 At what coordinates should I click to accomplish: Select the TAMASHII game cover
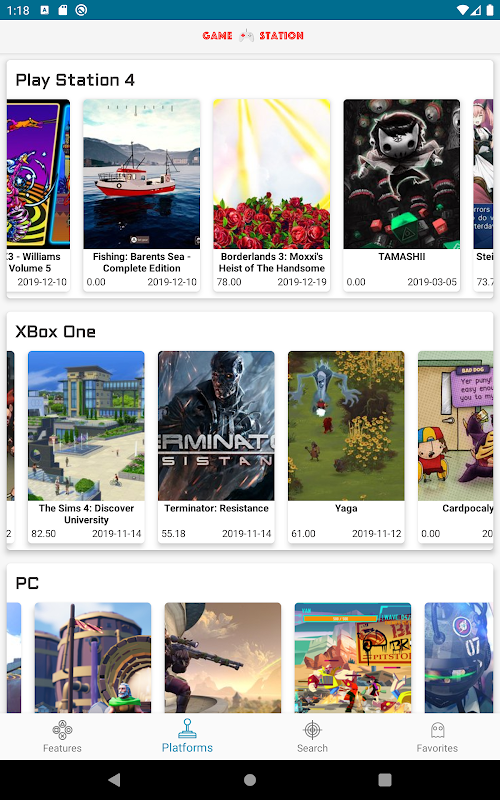402,174
